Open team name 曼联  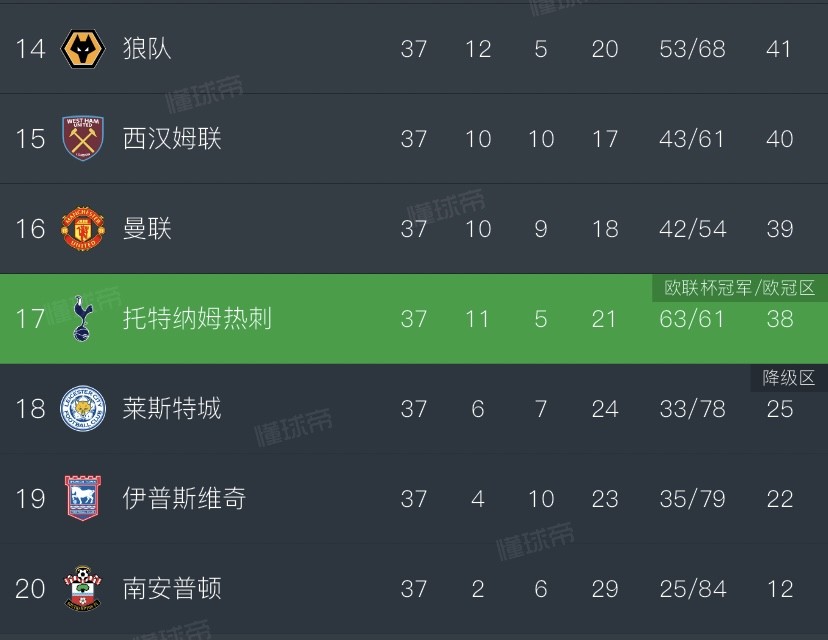tap(147, 228)
